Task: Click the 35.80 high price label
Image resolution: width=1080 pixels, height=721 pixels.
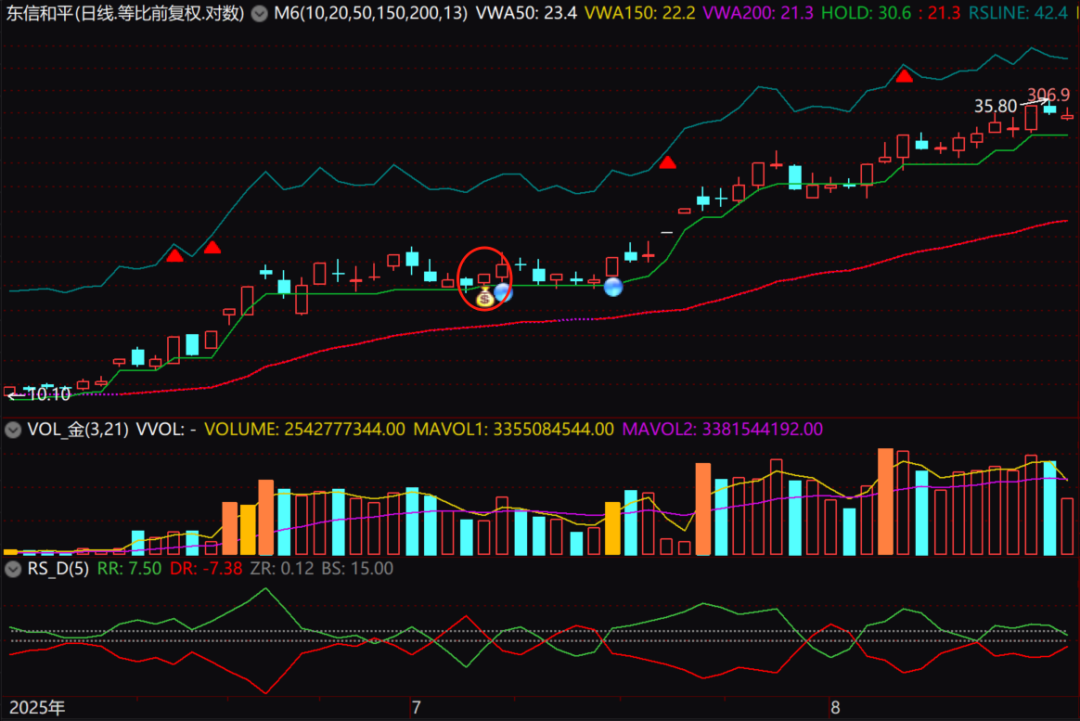Action: coord(995,106)
